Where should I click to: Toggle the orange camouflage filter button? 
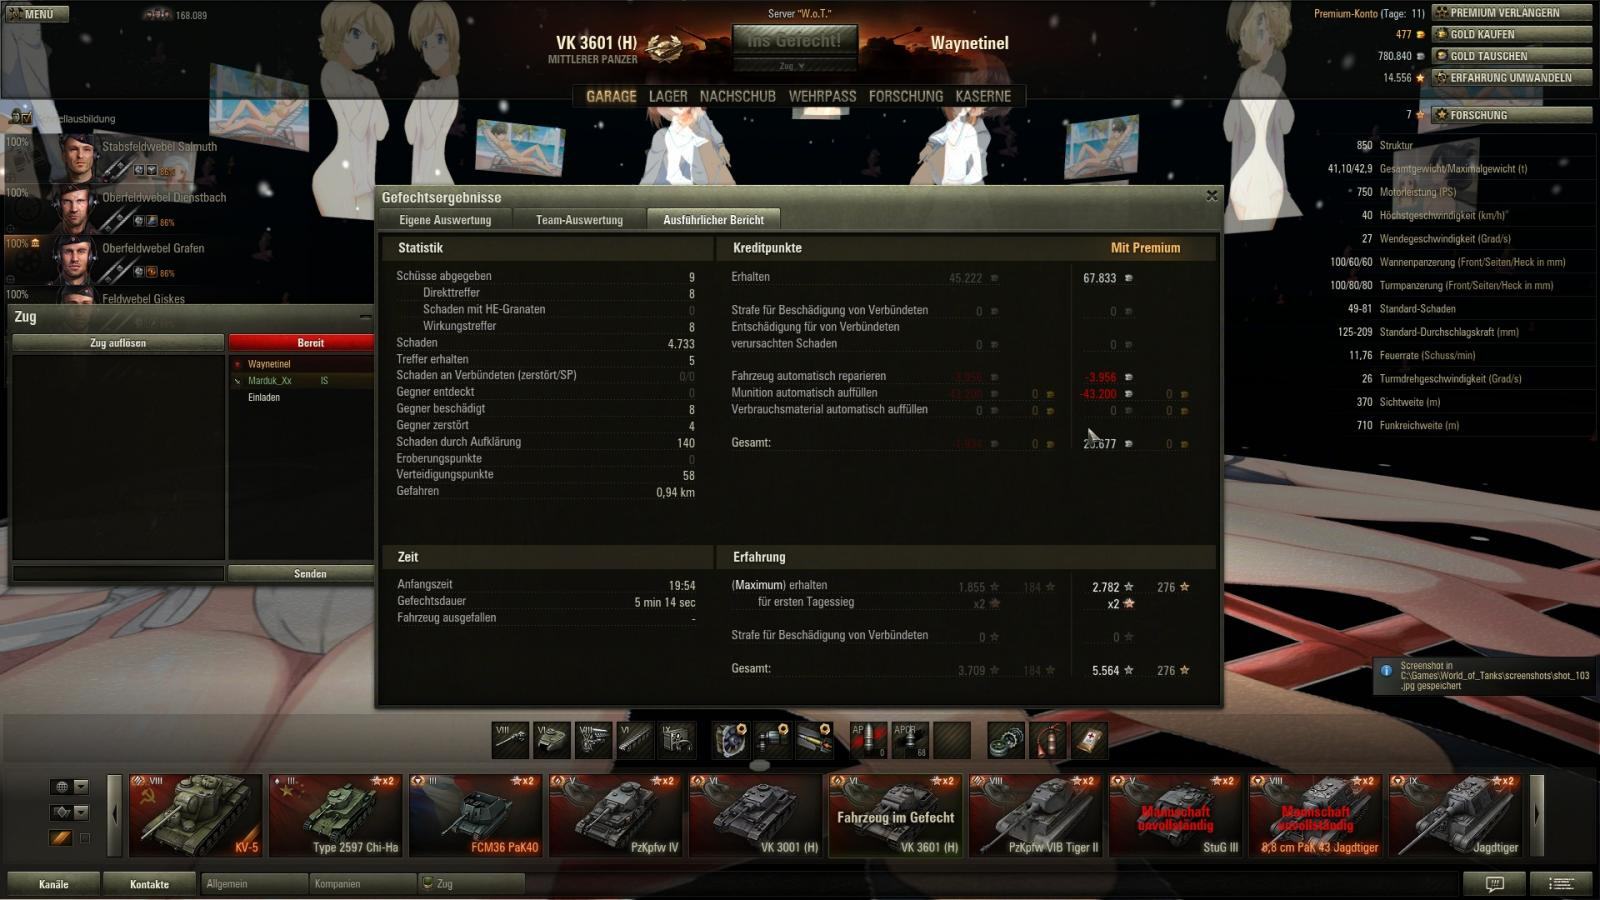point(61,838)
